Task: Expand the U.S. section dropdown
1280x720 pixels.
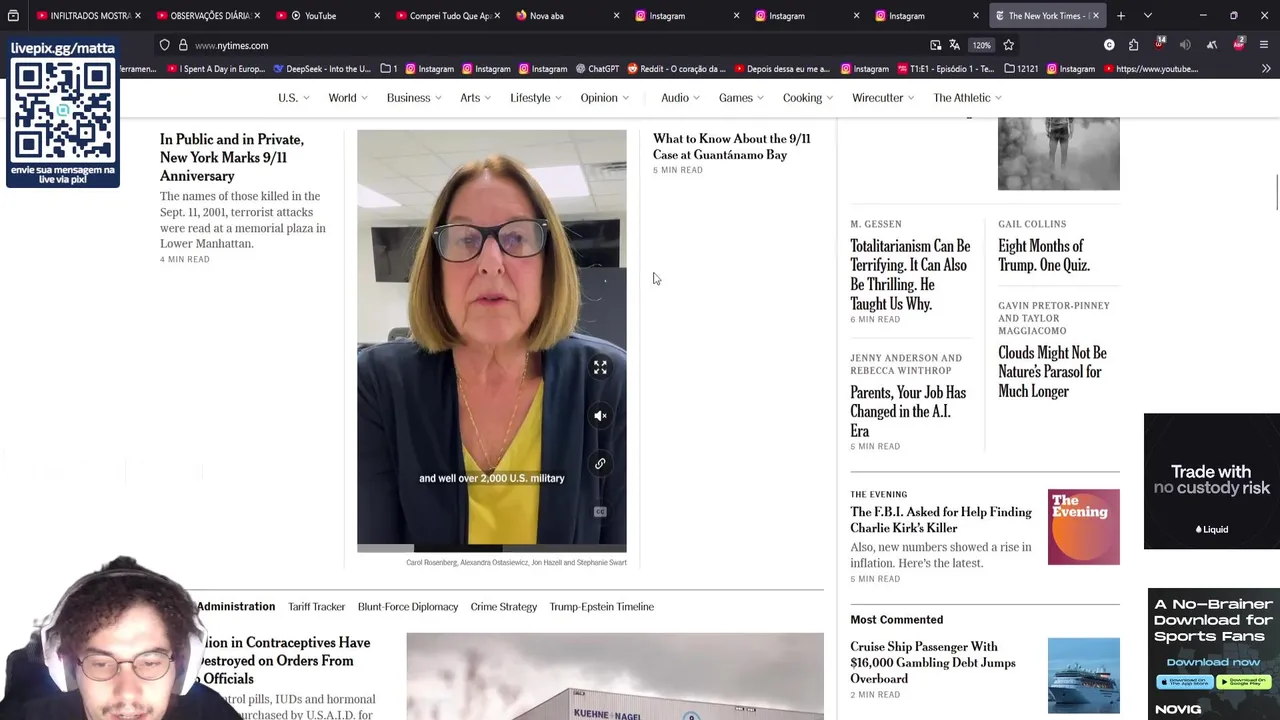Action: pyautogui.click(x=293, y=98)
